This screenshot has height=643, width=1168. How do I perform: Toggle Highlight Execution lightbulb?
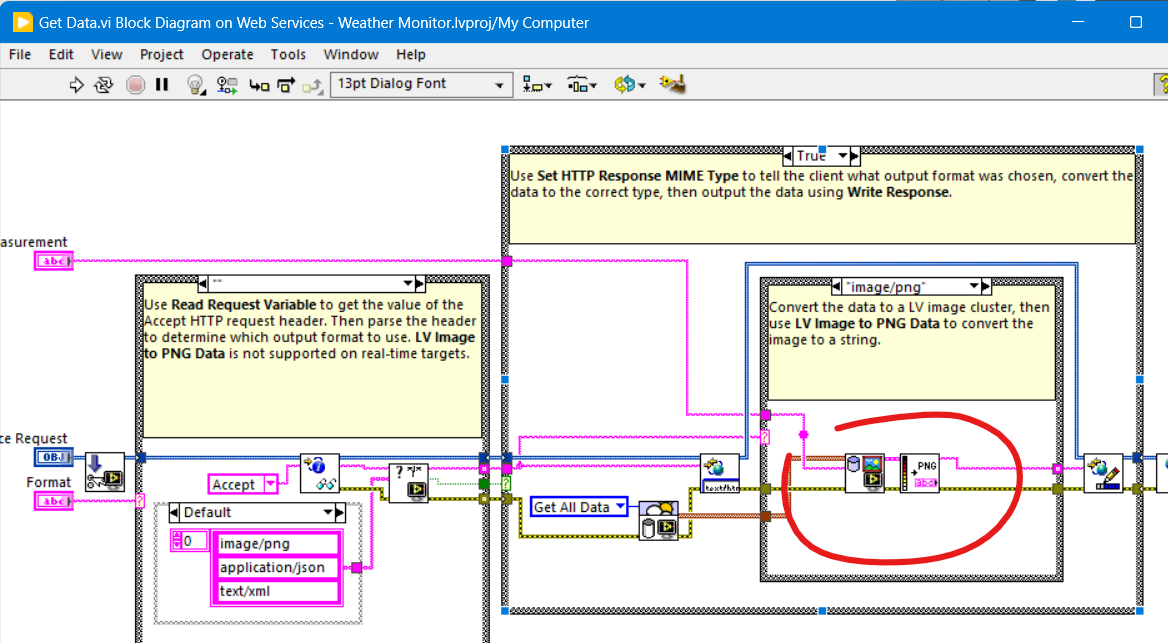[196, 85]
